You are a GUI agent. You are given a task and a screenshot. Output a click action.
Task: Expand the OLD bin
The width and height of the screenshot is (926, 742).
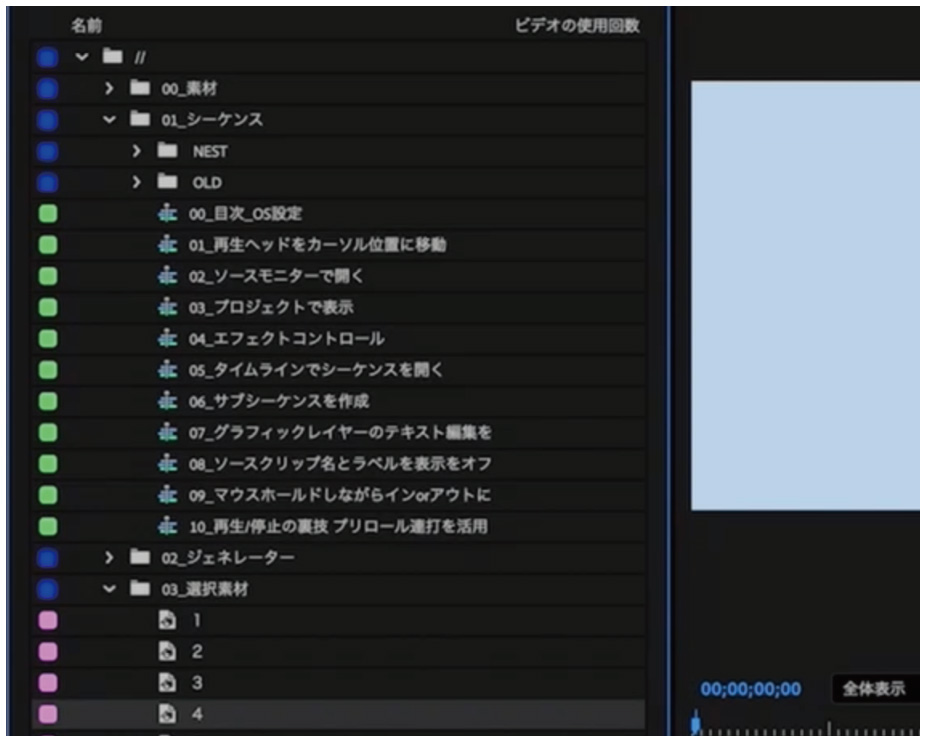click(x=138, y=183)
